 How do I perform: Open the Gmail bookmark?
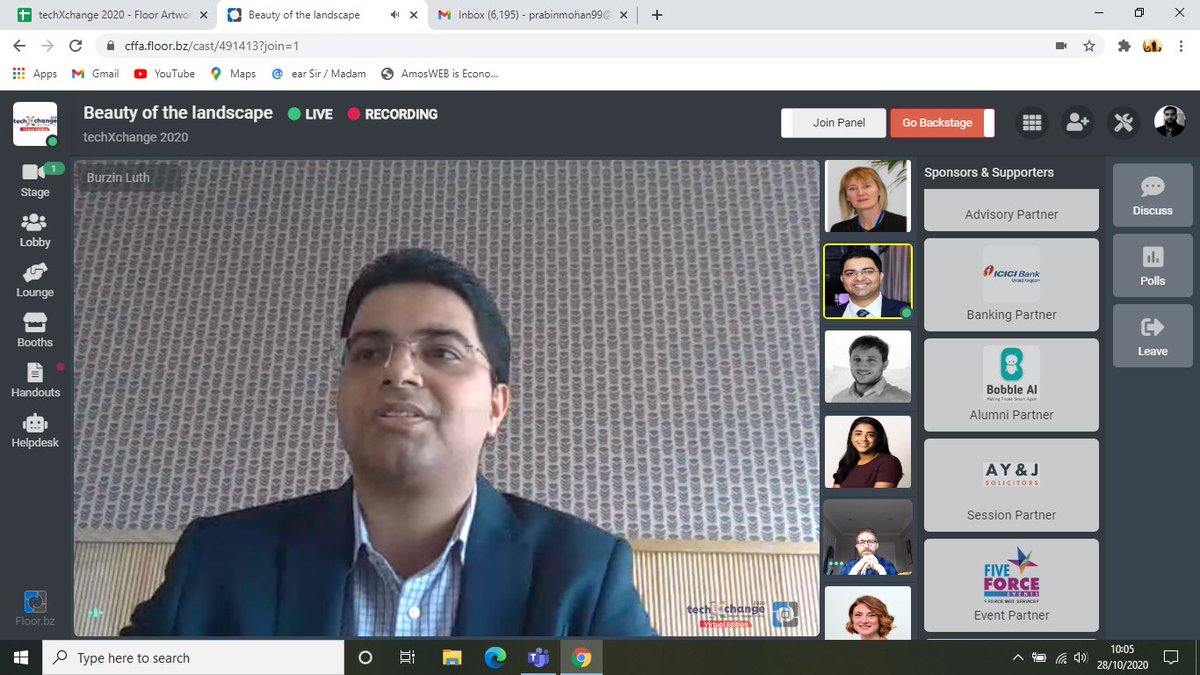pyautogui.click(x=96, y=73)
